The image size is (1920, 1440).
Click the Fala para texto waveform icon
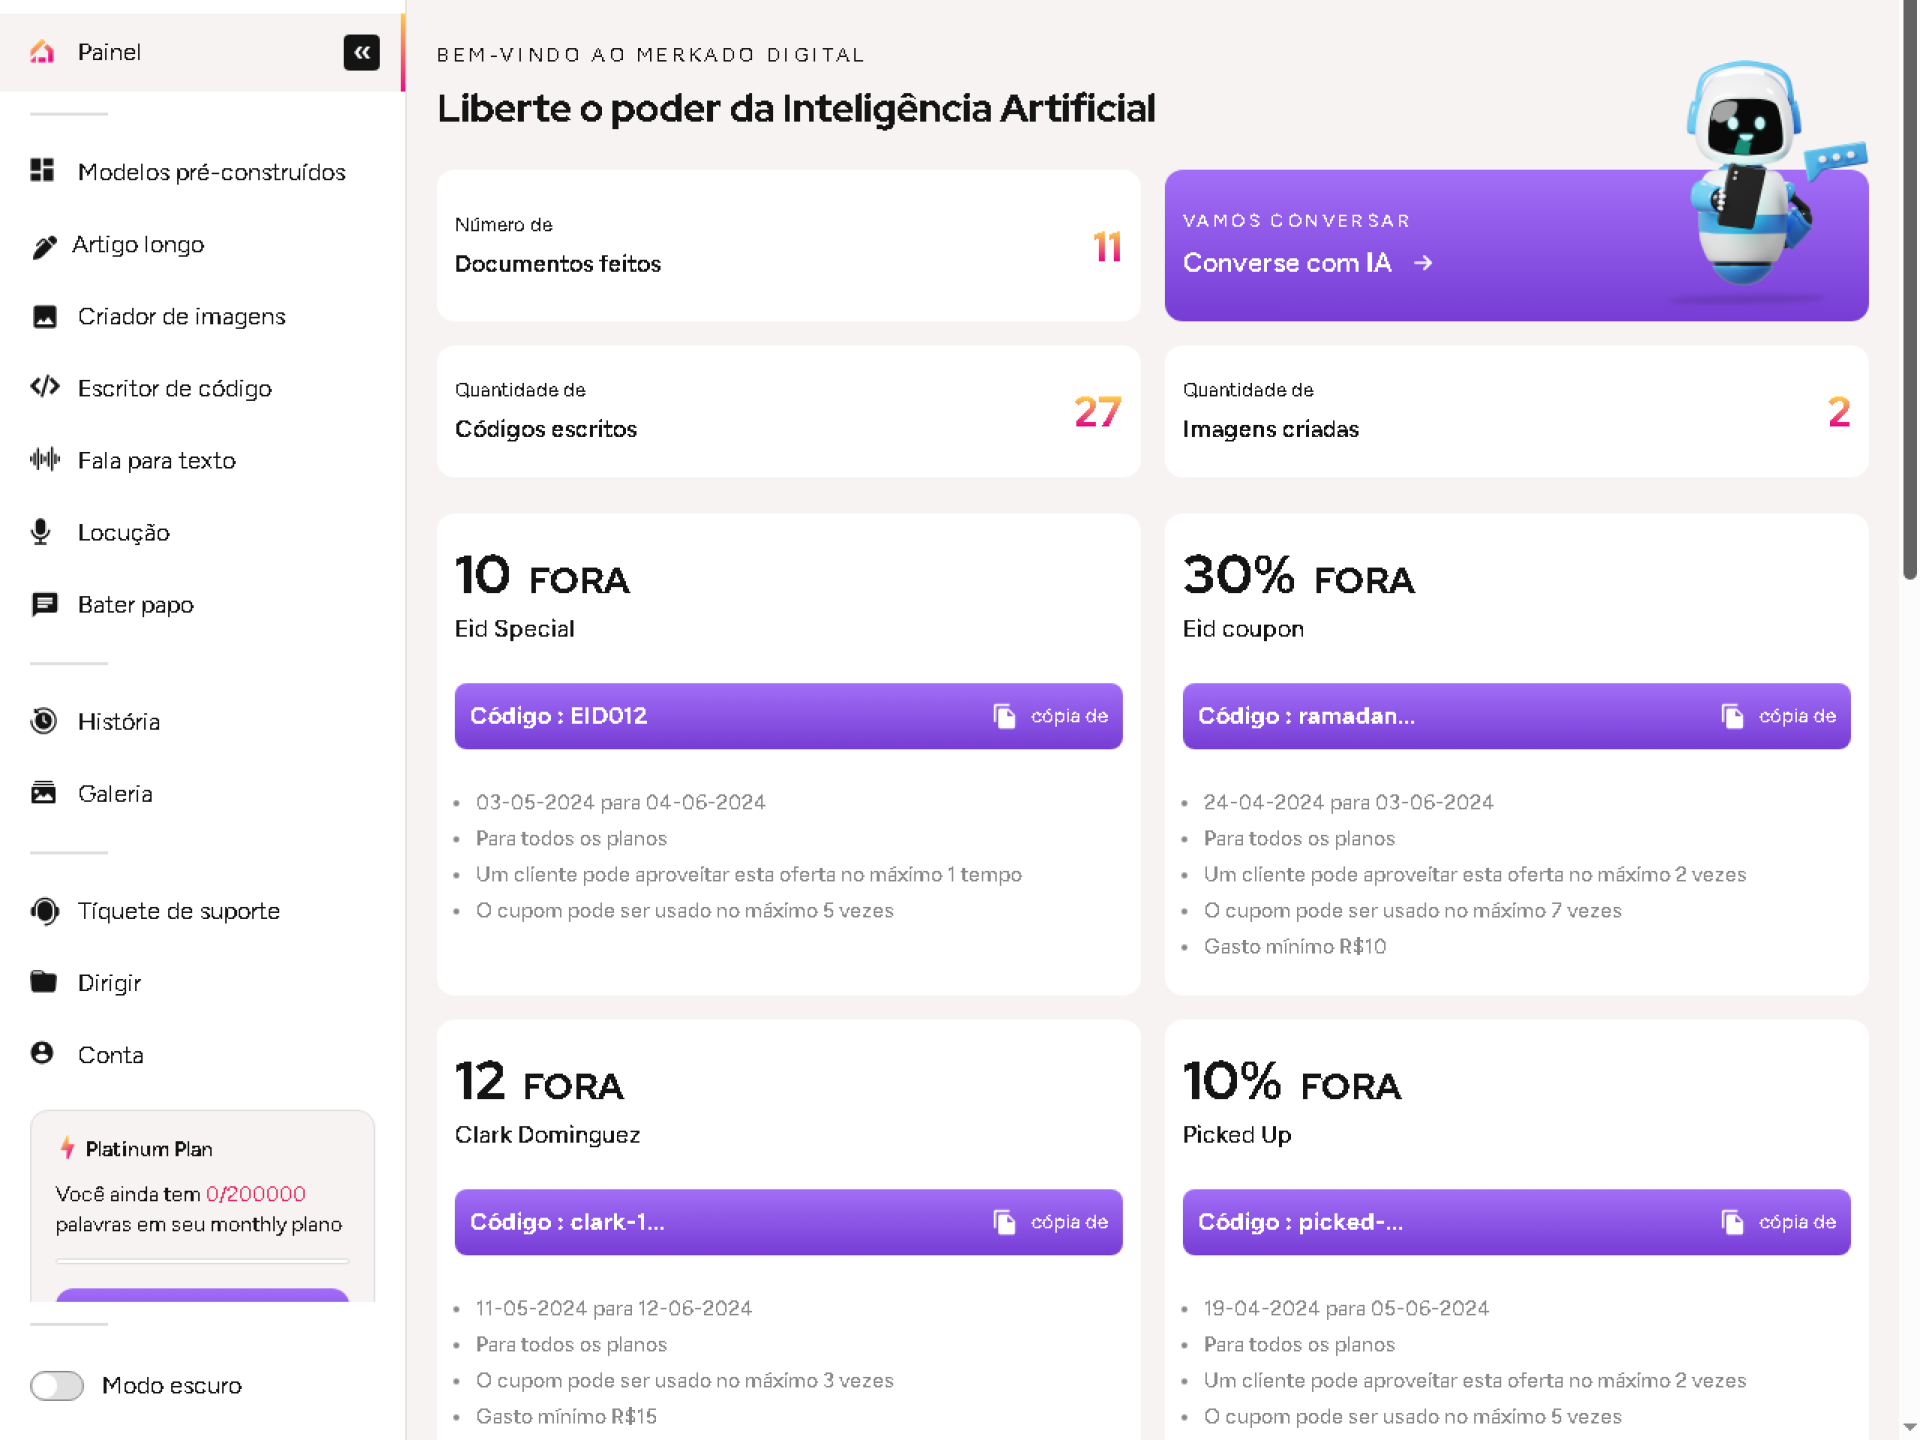click(x=44, y=460)
